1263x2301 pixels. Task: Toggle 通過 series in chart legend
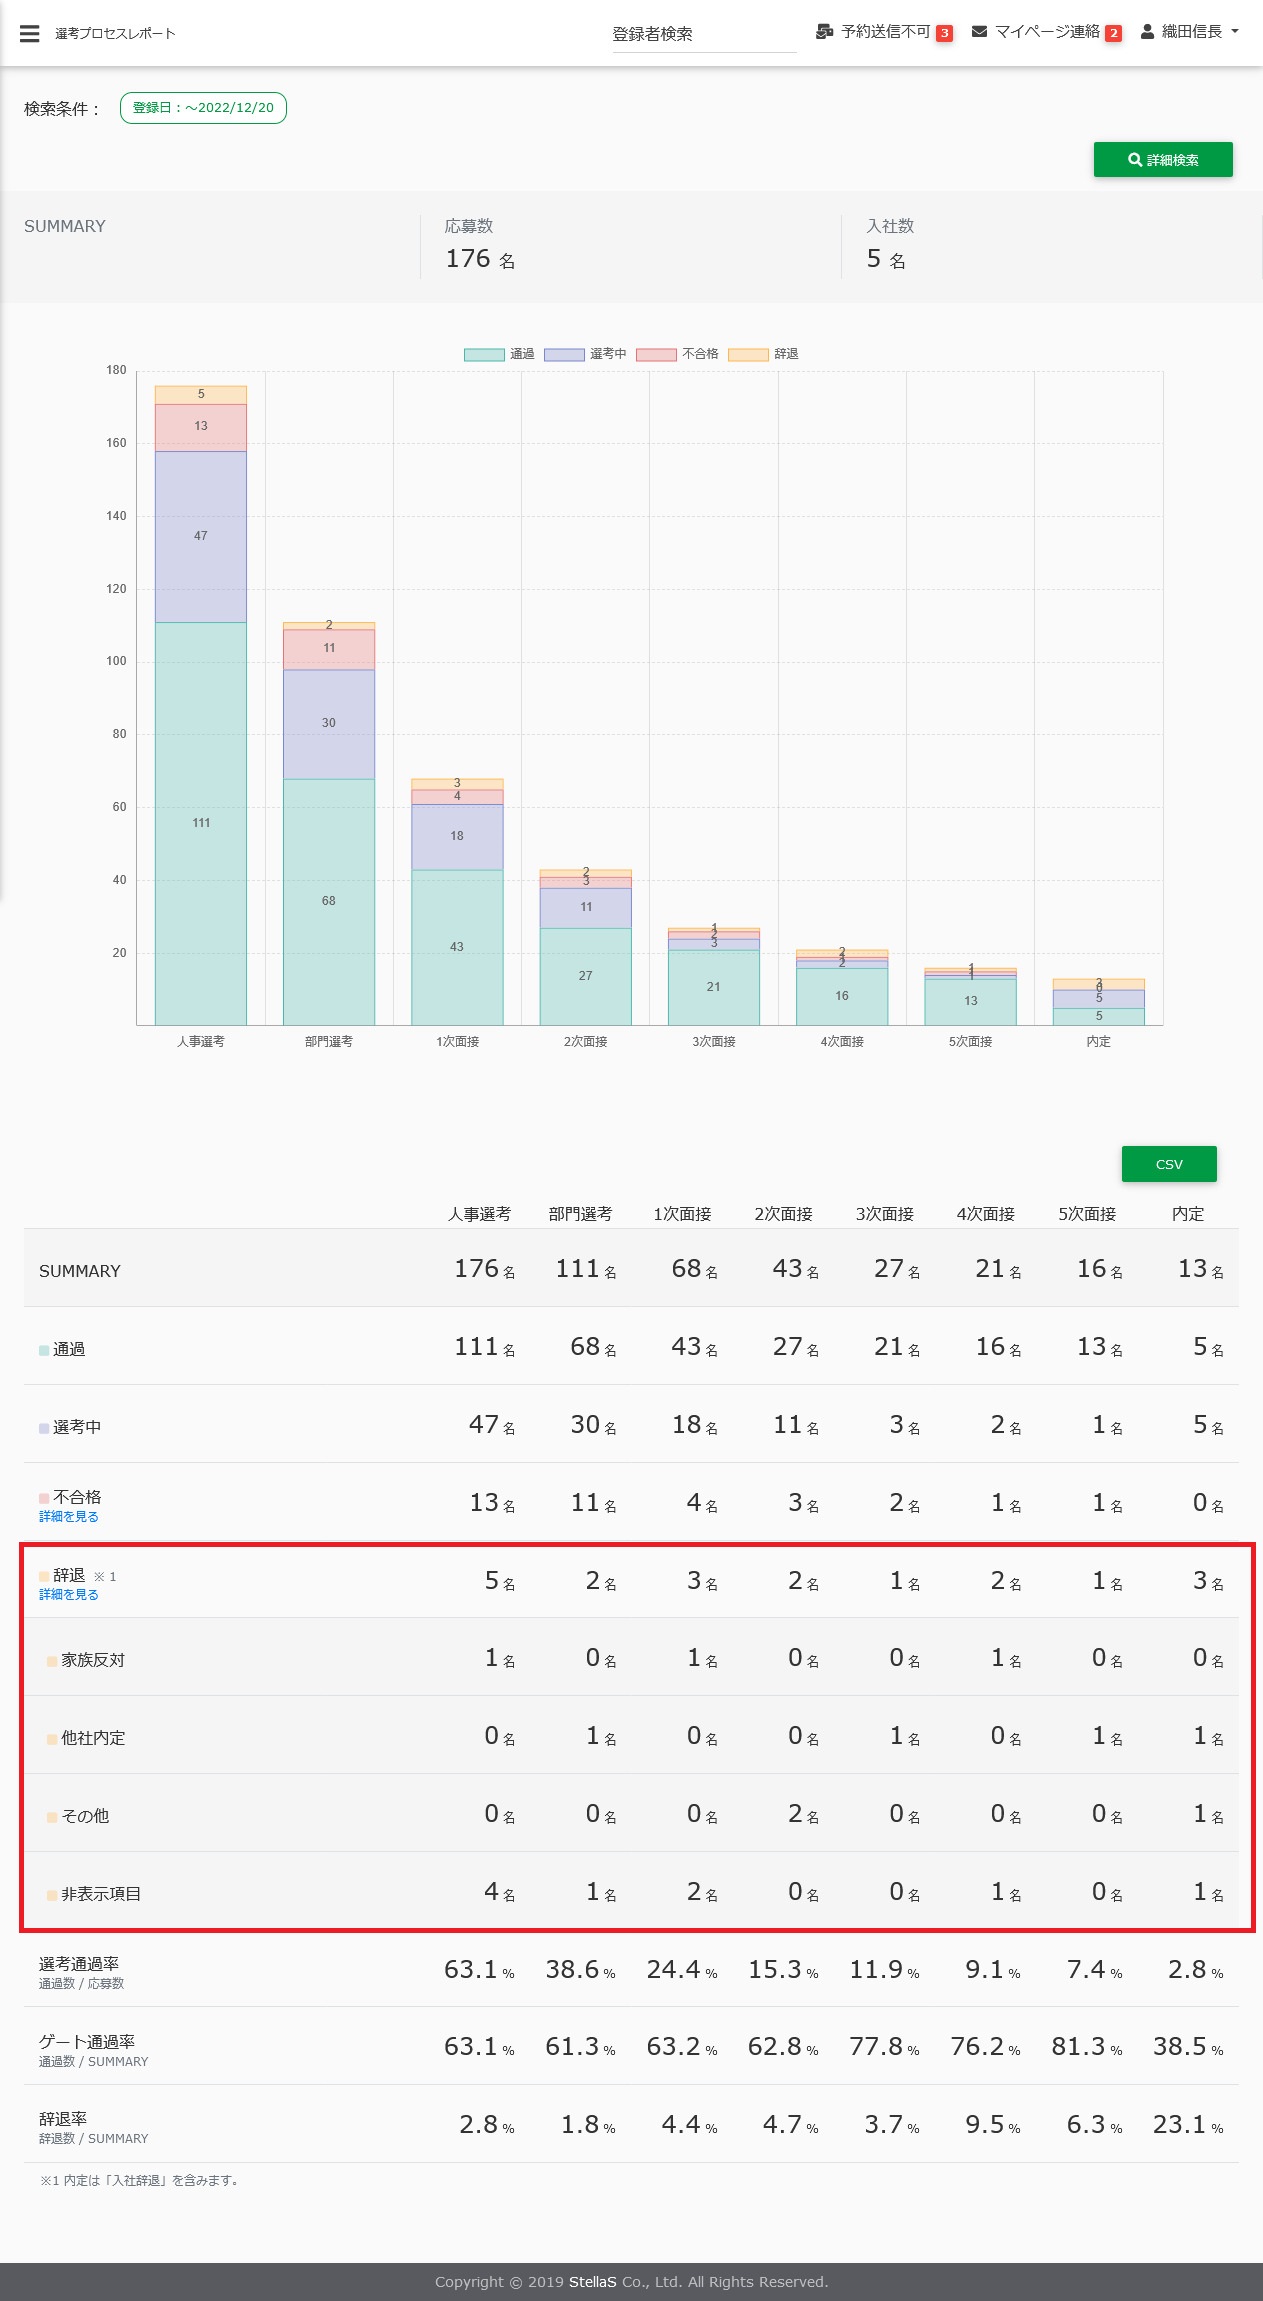coord(484,354)
